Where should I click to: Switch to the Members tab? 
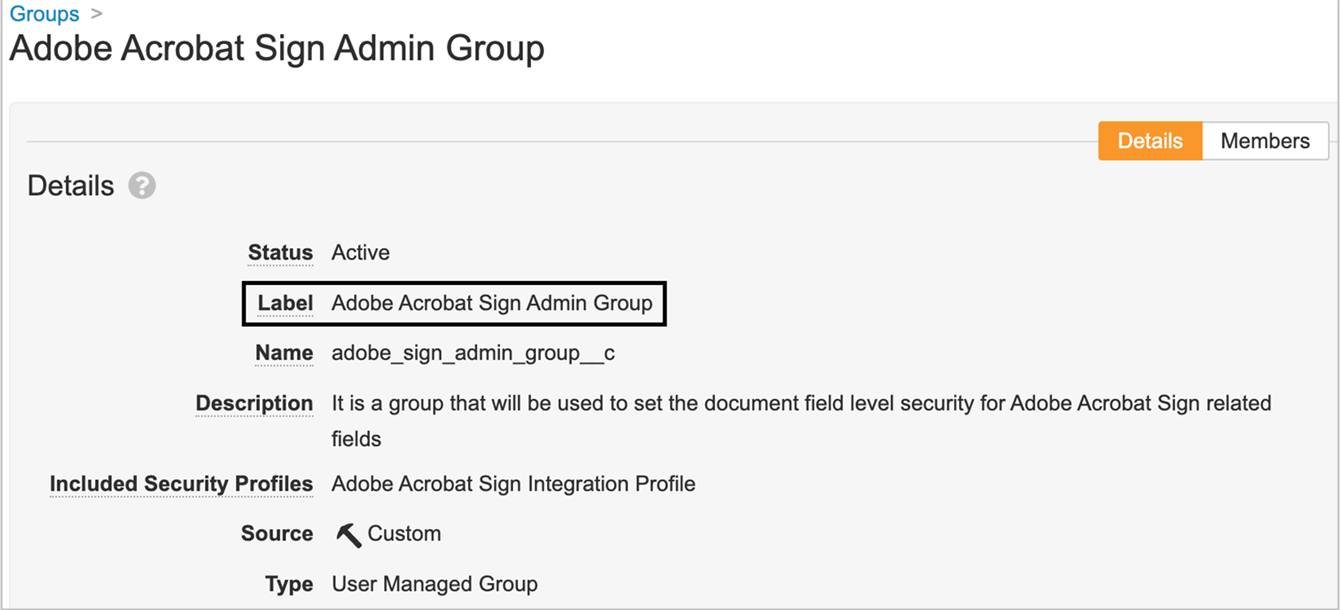pos(1265,140)
